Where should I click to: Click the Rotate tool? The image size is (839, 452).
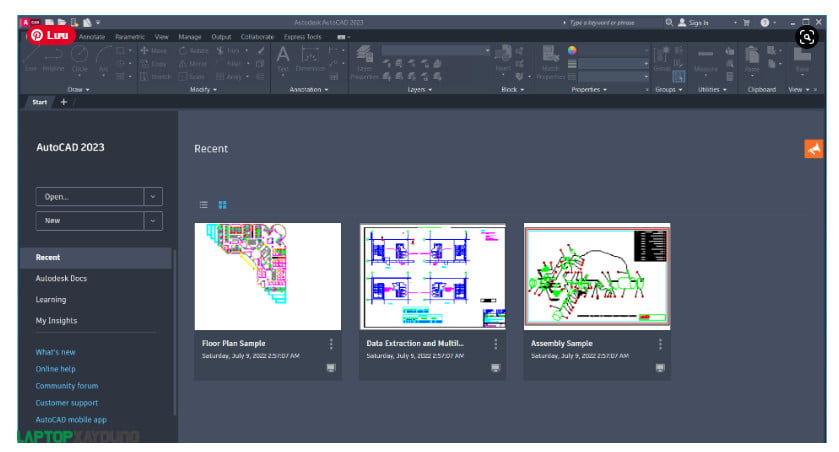click(194, 51)
